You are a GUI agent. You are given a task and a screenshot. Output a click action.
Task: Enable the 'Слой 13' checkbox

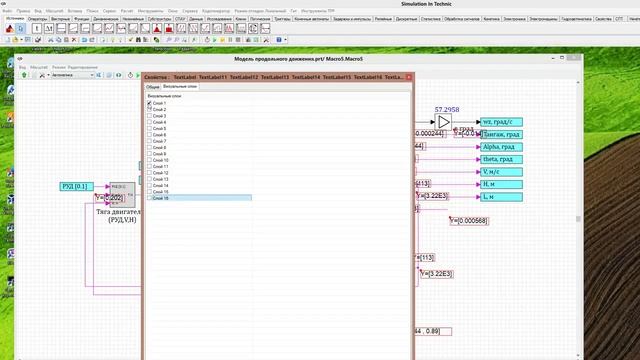pyautogui.click(x=149, y=179)
